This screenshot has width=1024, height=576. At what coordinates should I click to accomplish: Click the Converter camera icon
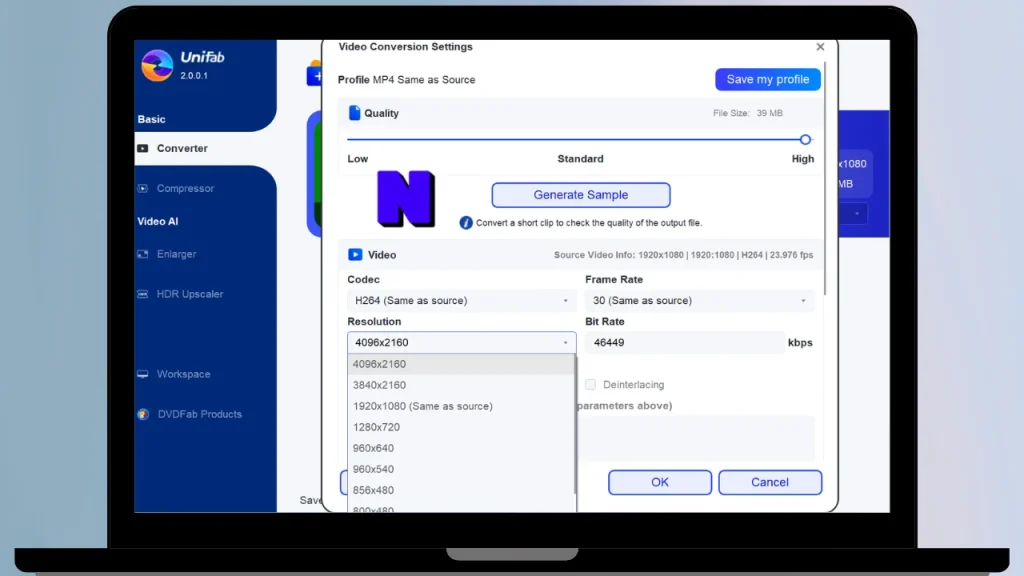pyautogui.click(x=142, y=148)
